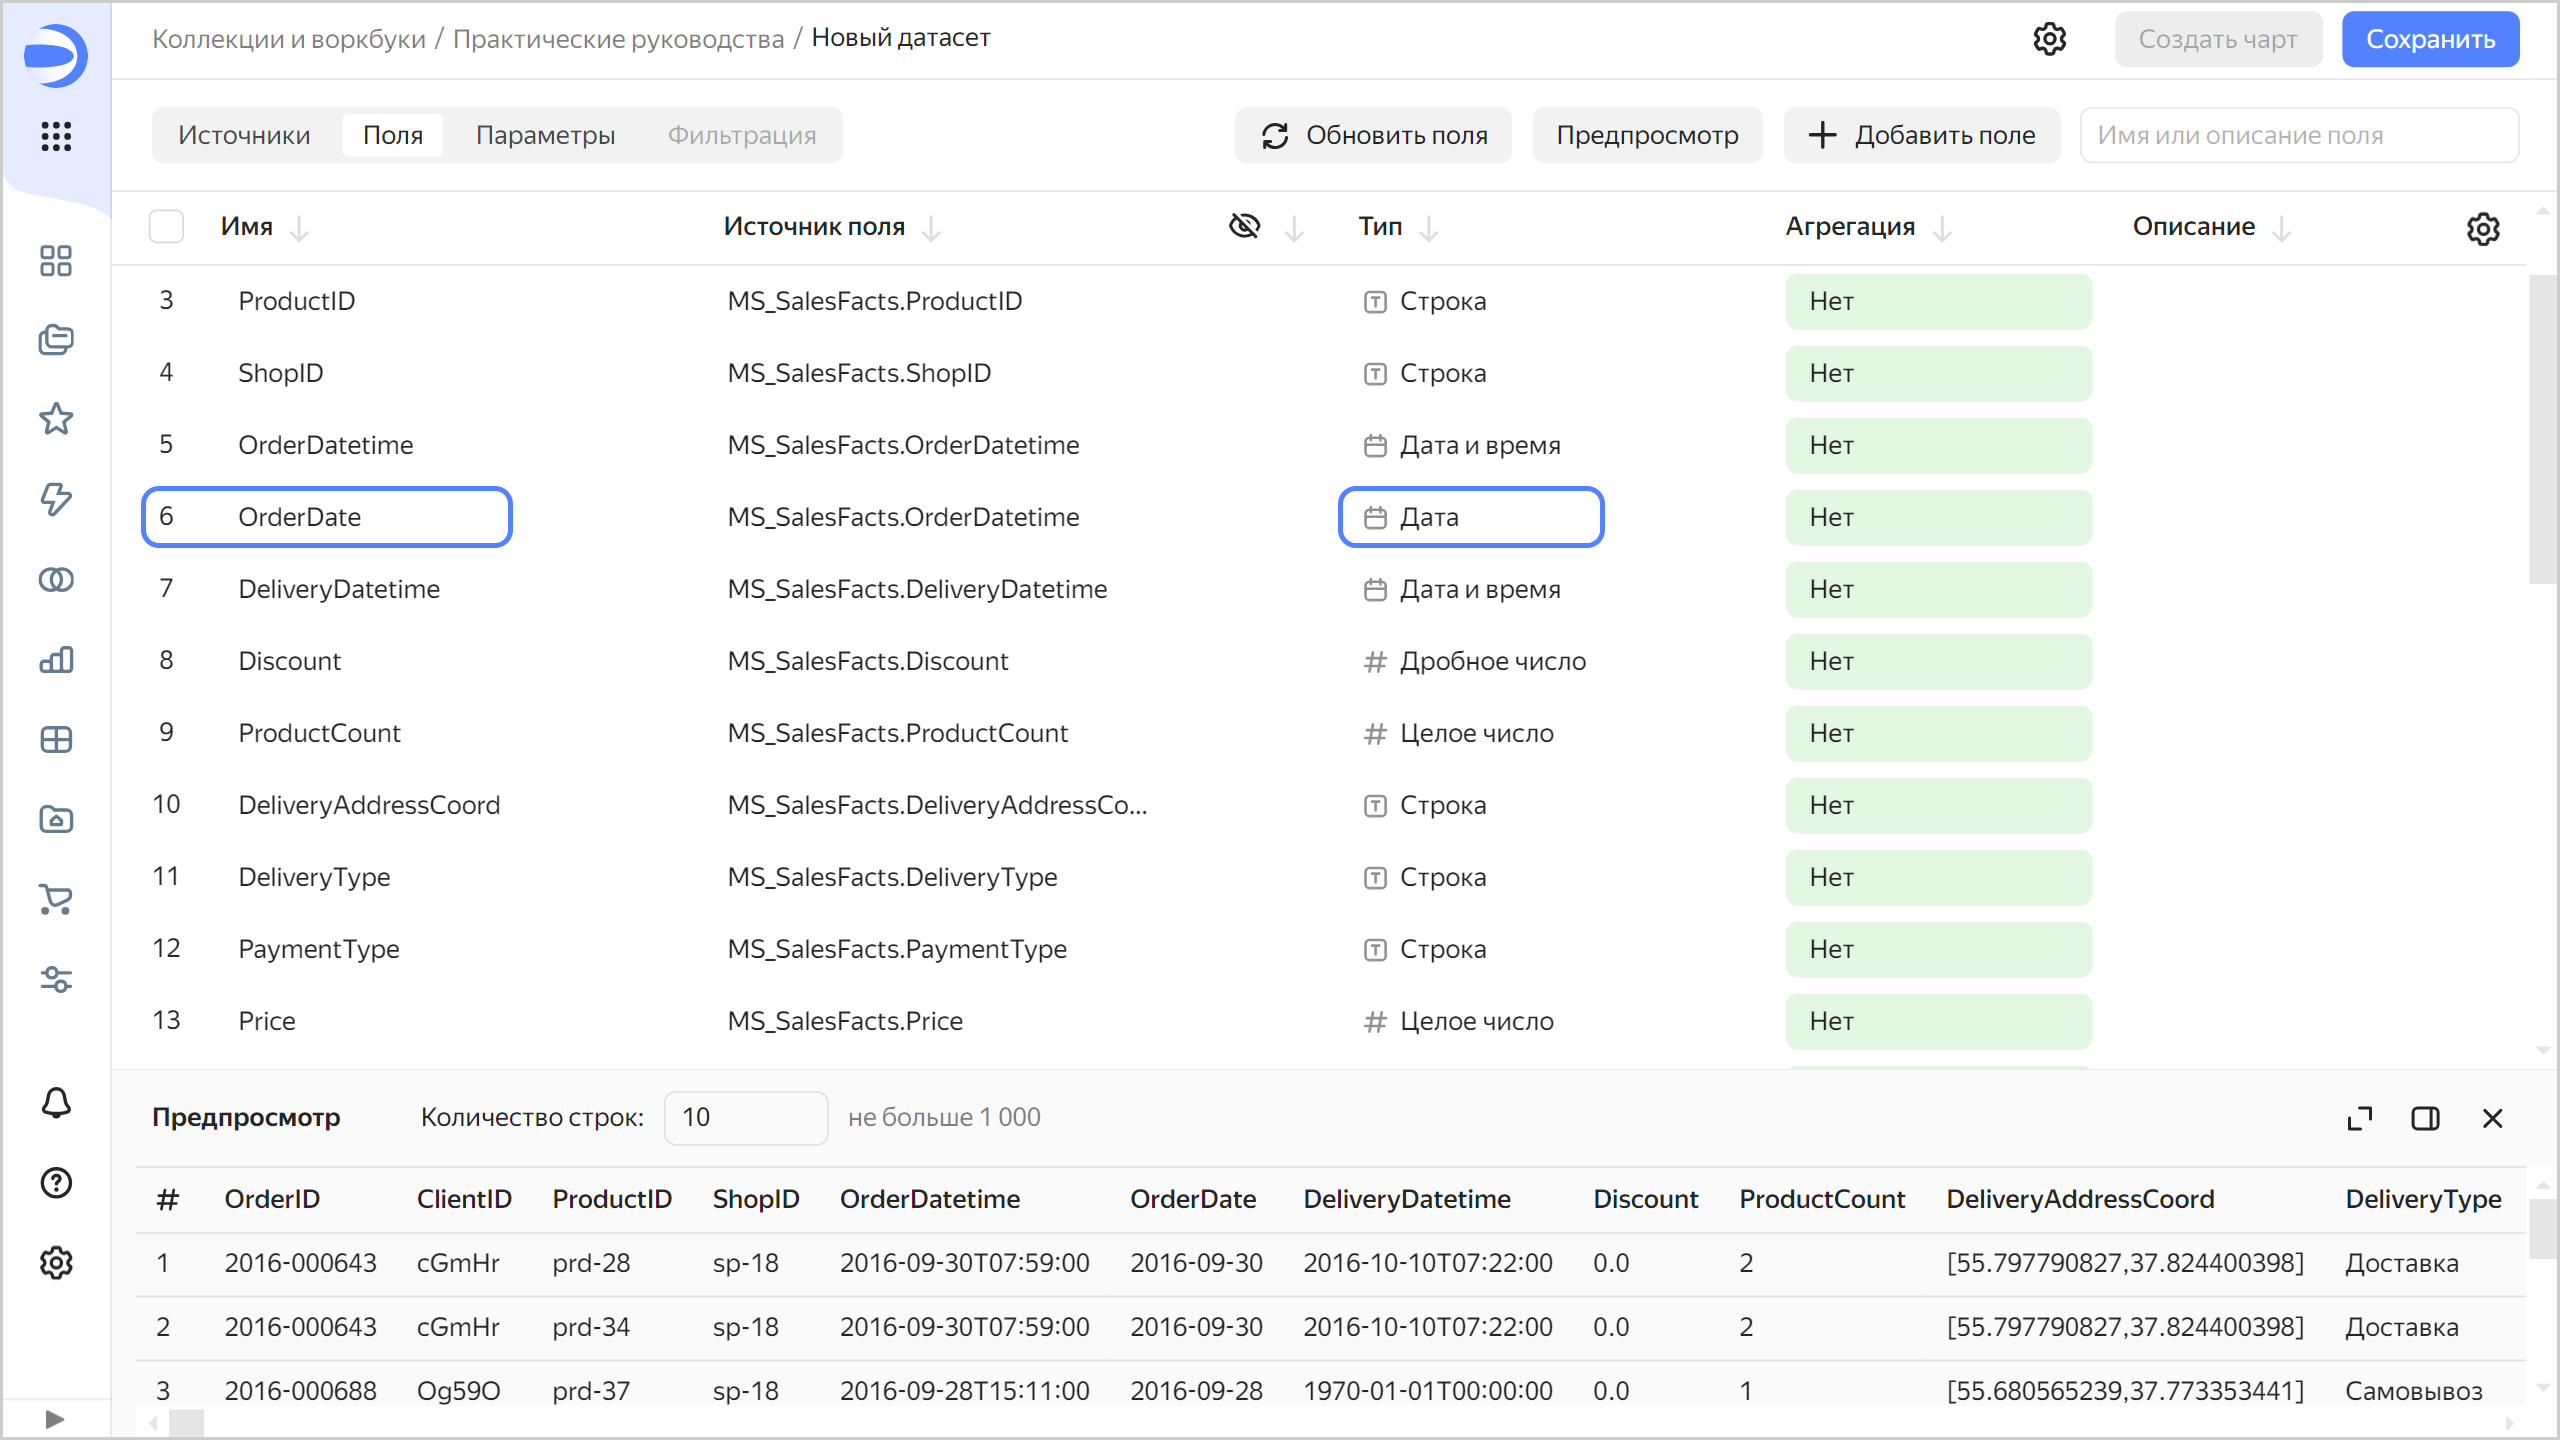Open type dropdown for OrderDate field
This screenshot has height=1440, width=2560.
tap(1470, 517)
